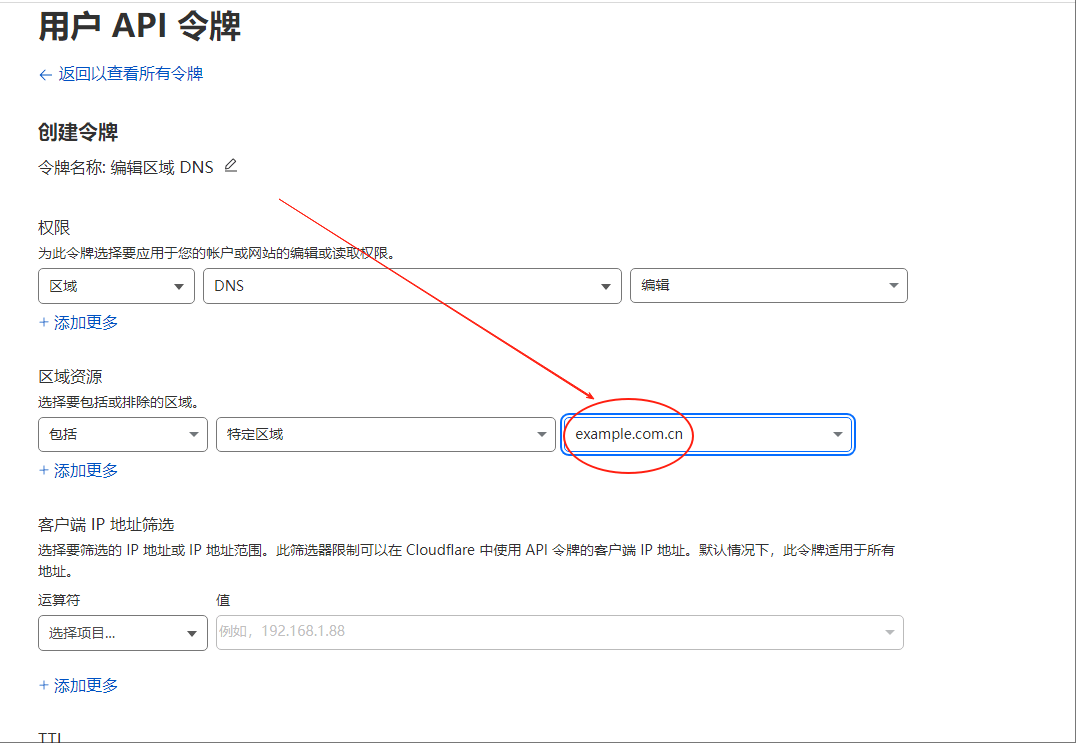The height and width of the screenshot is (743, 1076).
Task: Open the 选择项目... operator dropdown
Action: [122, 633]
